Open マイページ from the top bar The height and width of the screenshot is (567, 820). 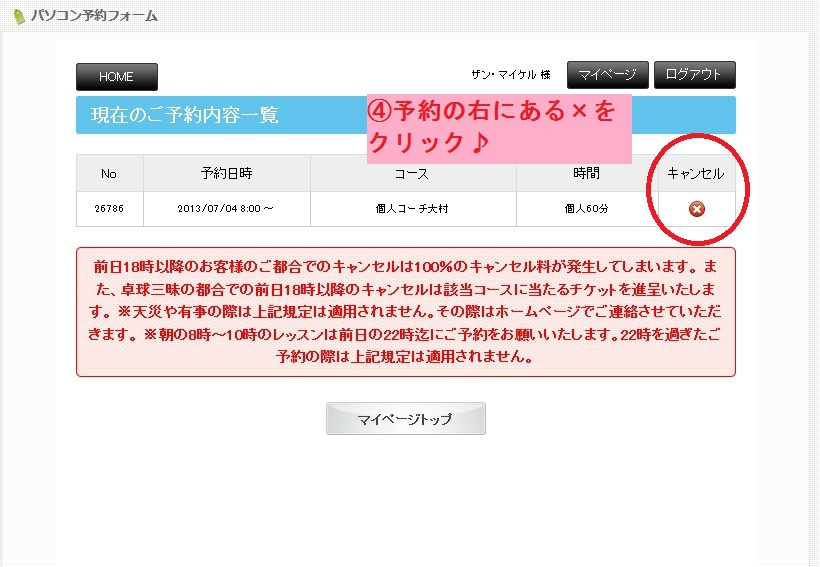point(608,75)
